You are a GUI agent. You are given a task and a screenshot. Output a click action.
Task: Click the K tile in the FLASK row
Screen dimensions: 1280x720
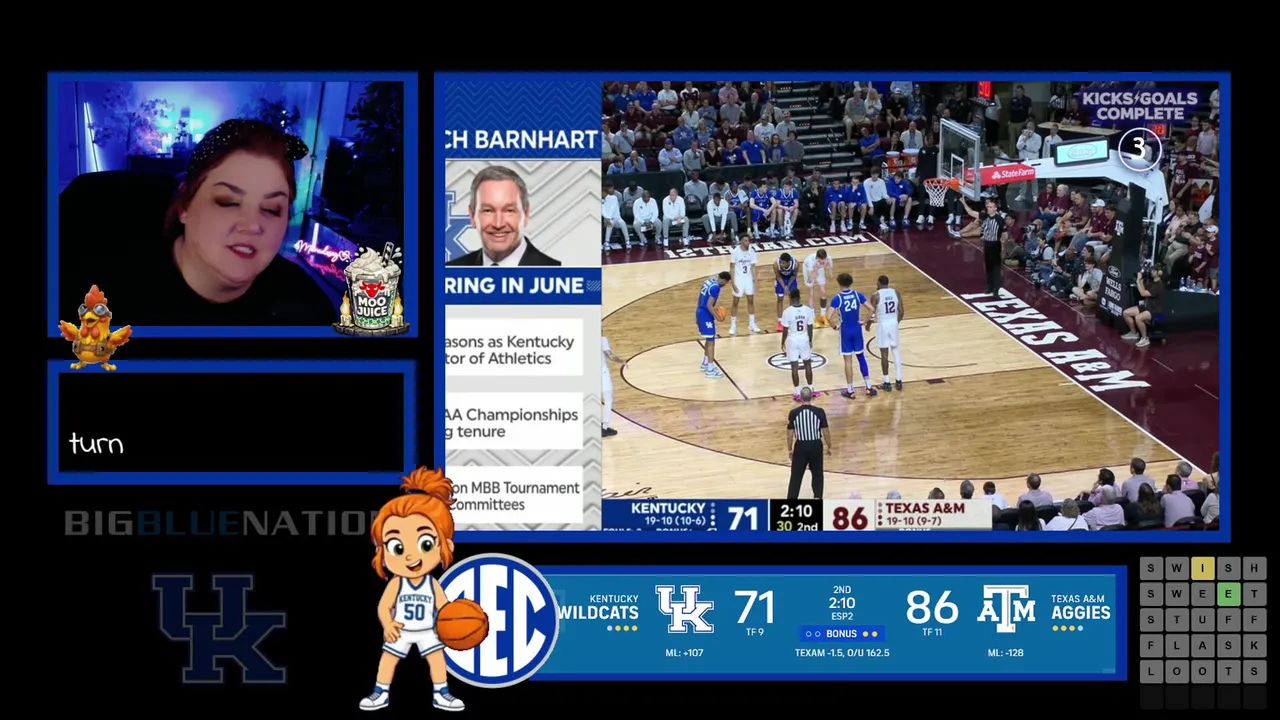1254,646
